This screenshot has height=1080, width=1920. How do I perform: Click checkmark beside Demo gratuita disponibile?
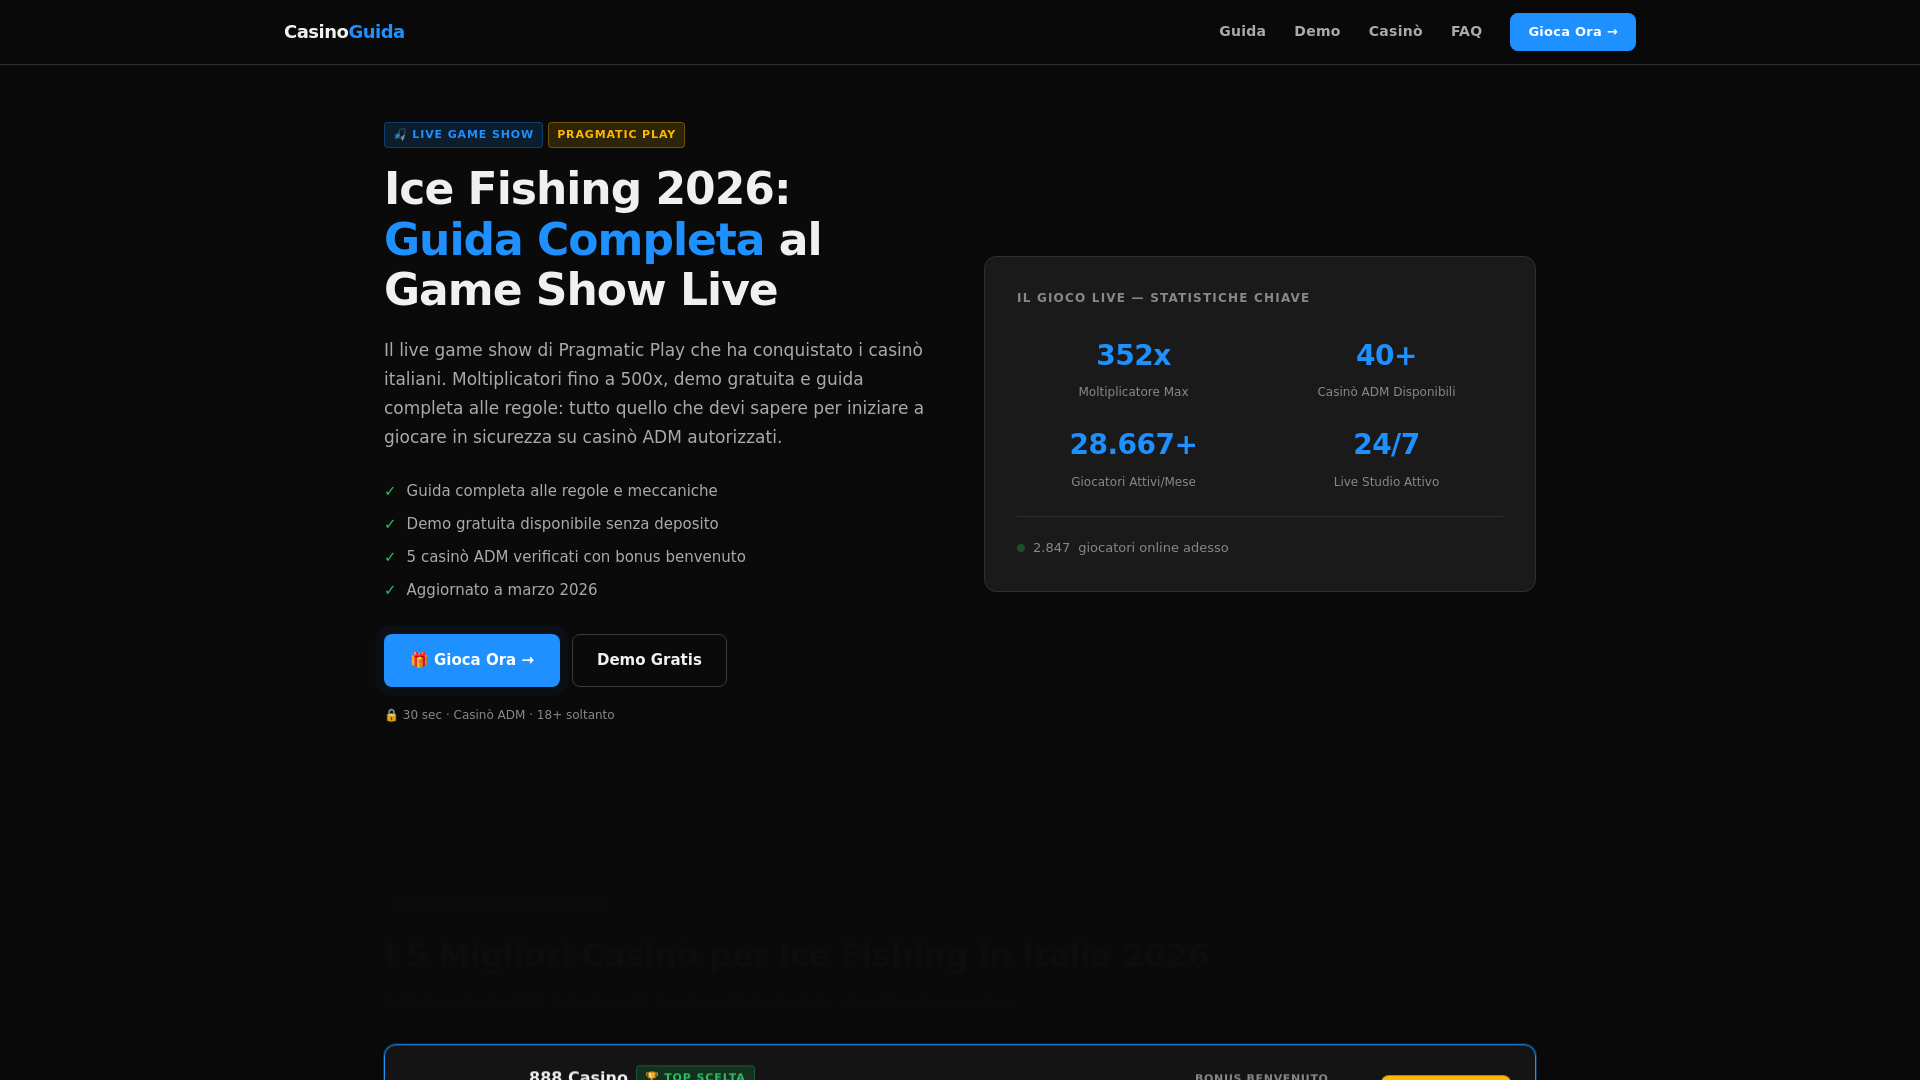pos(390,524)
